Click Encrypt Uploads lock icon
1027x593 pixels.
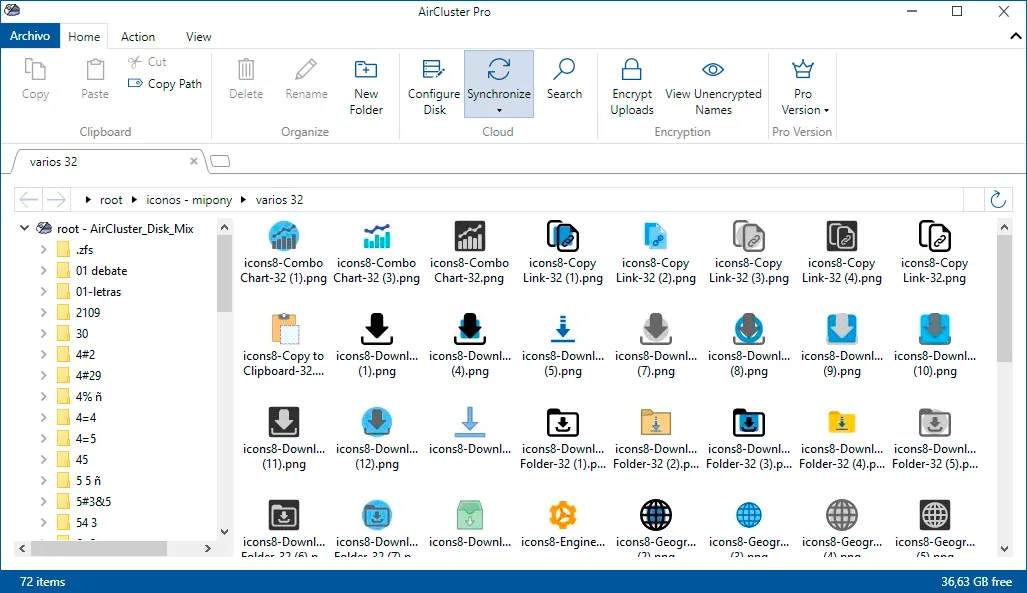[631, 69]
